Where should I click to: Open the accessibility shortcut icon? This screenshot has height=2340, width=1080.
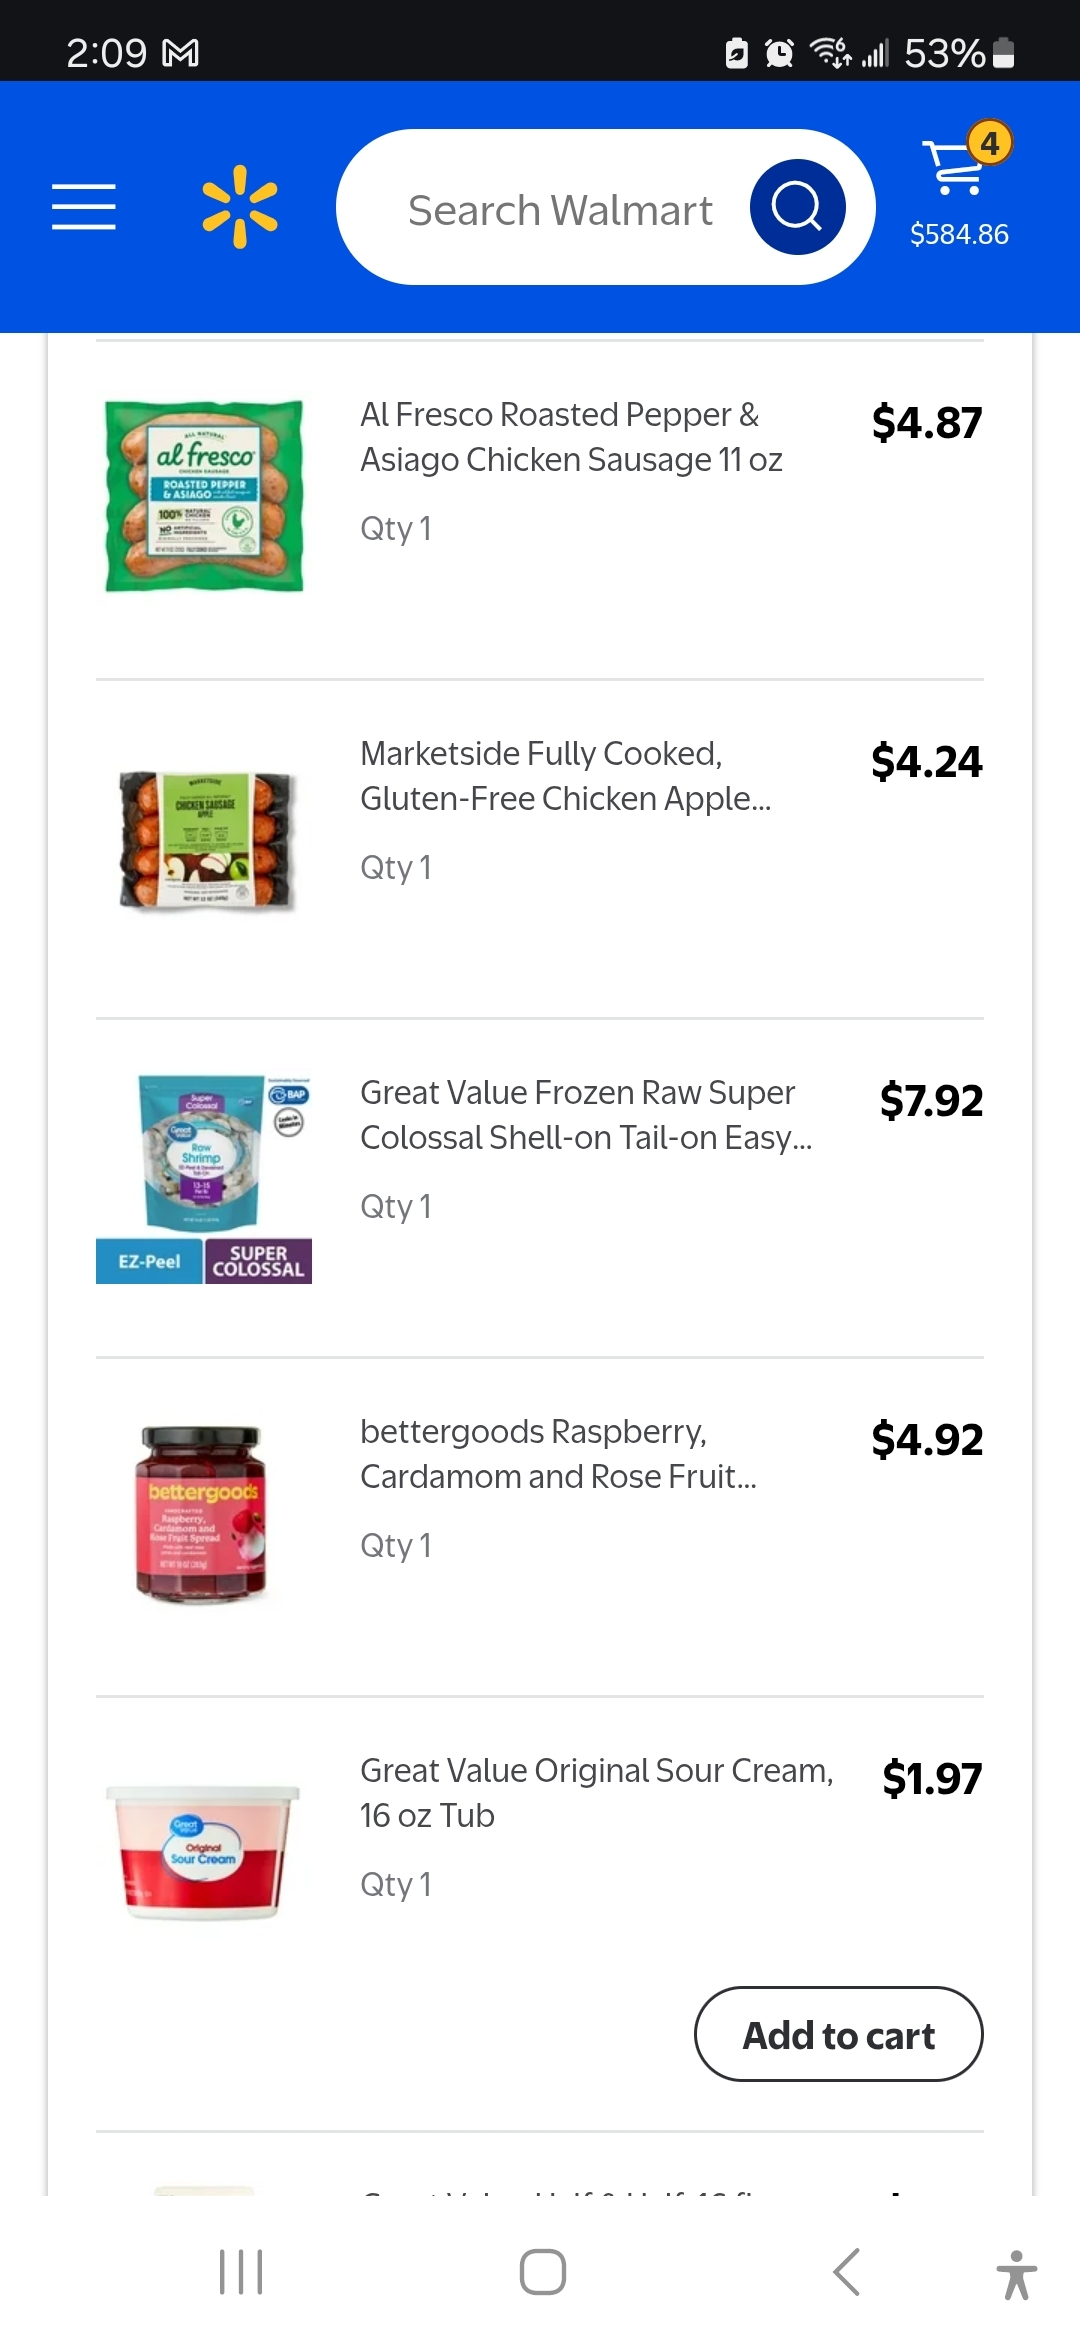(1016, 2274)
